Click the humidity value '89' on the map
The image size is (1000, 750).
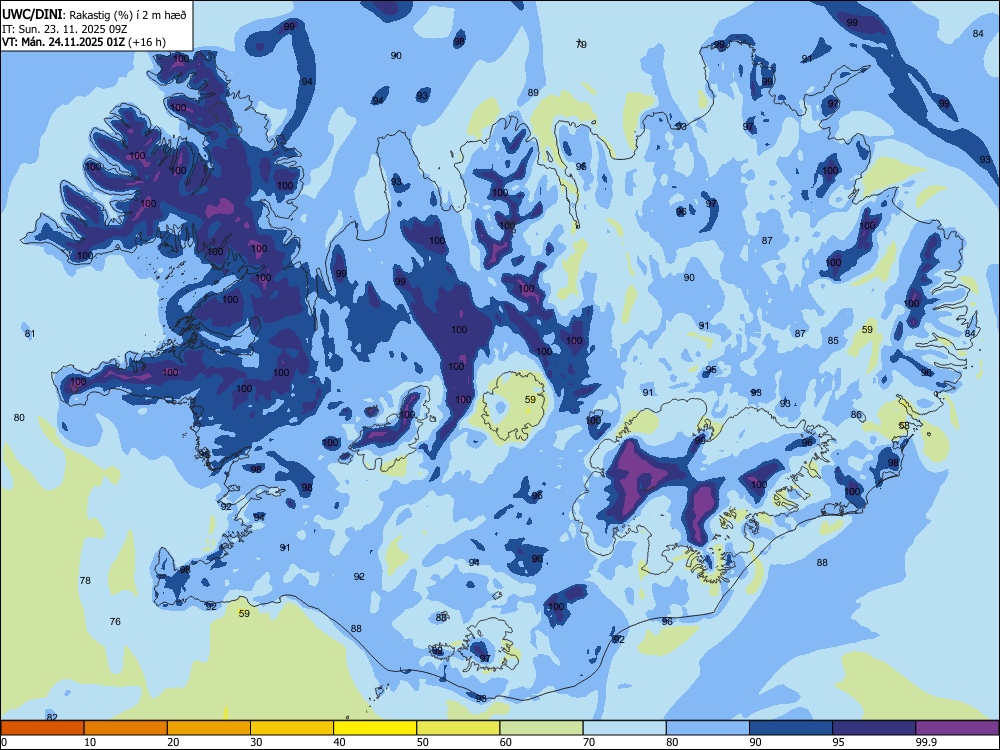point(533,92)
